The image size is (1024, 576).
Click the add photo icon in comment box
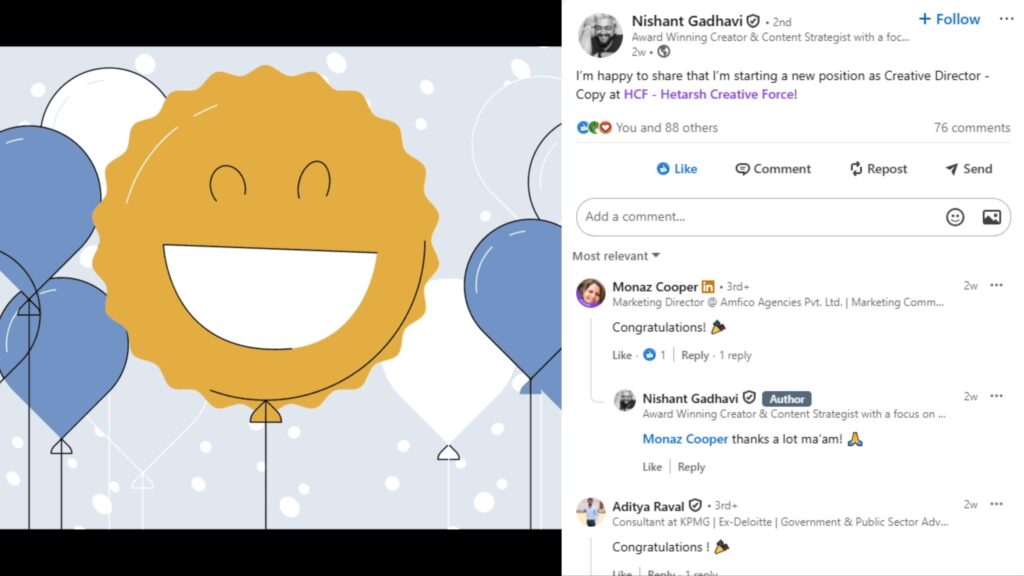click(x=991, y=217)
